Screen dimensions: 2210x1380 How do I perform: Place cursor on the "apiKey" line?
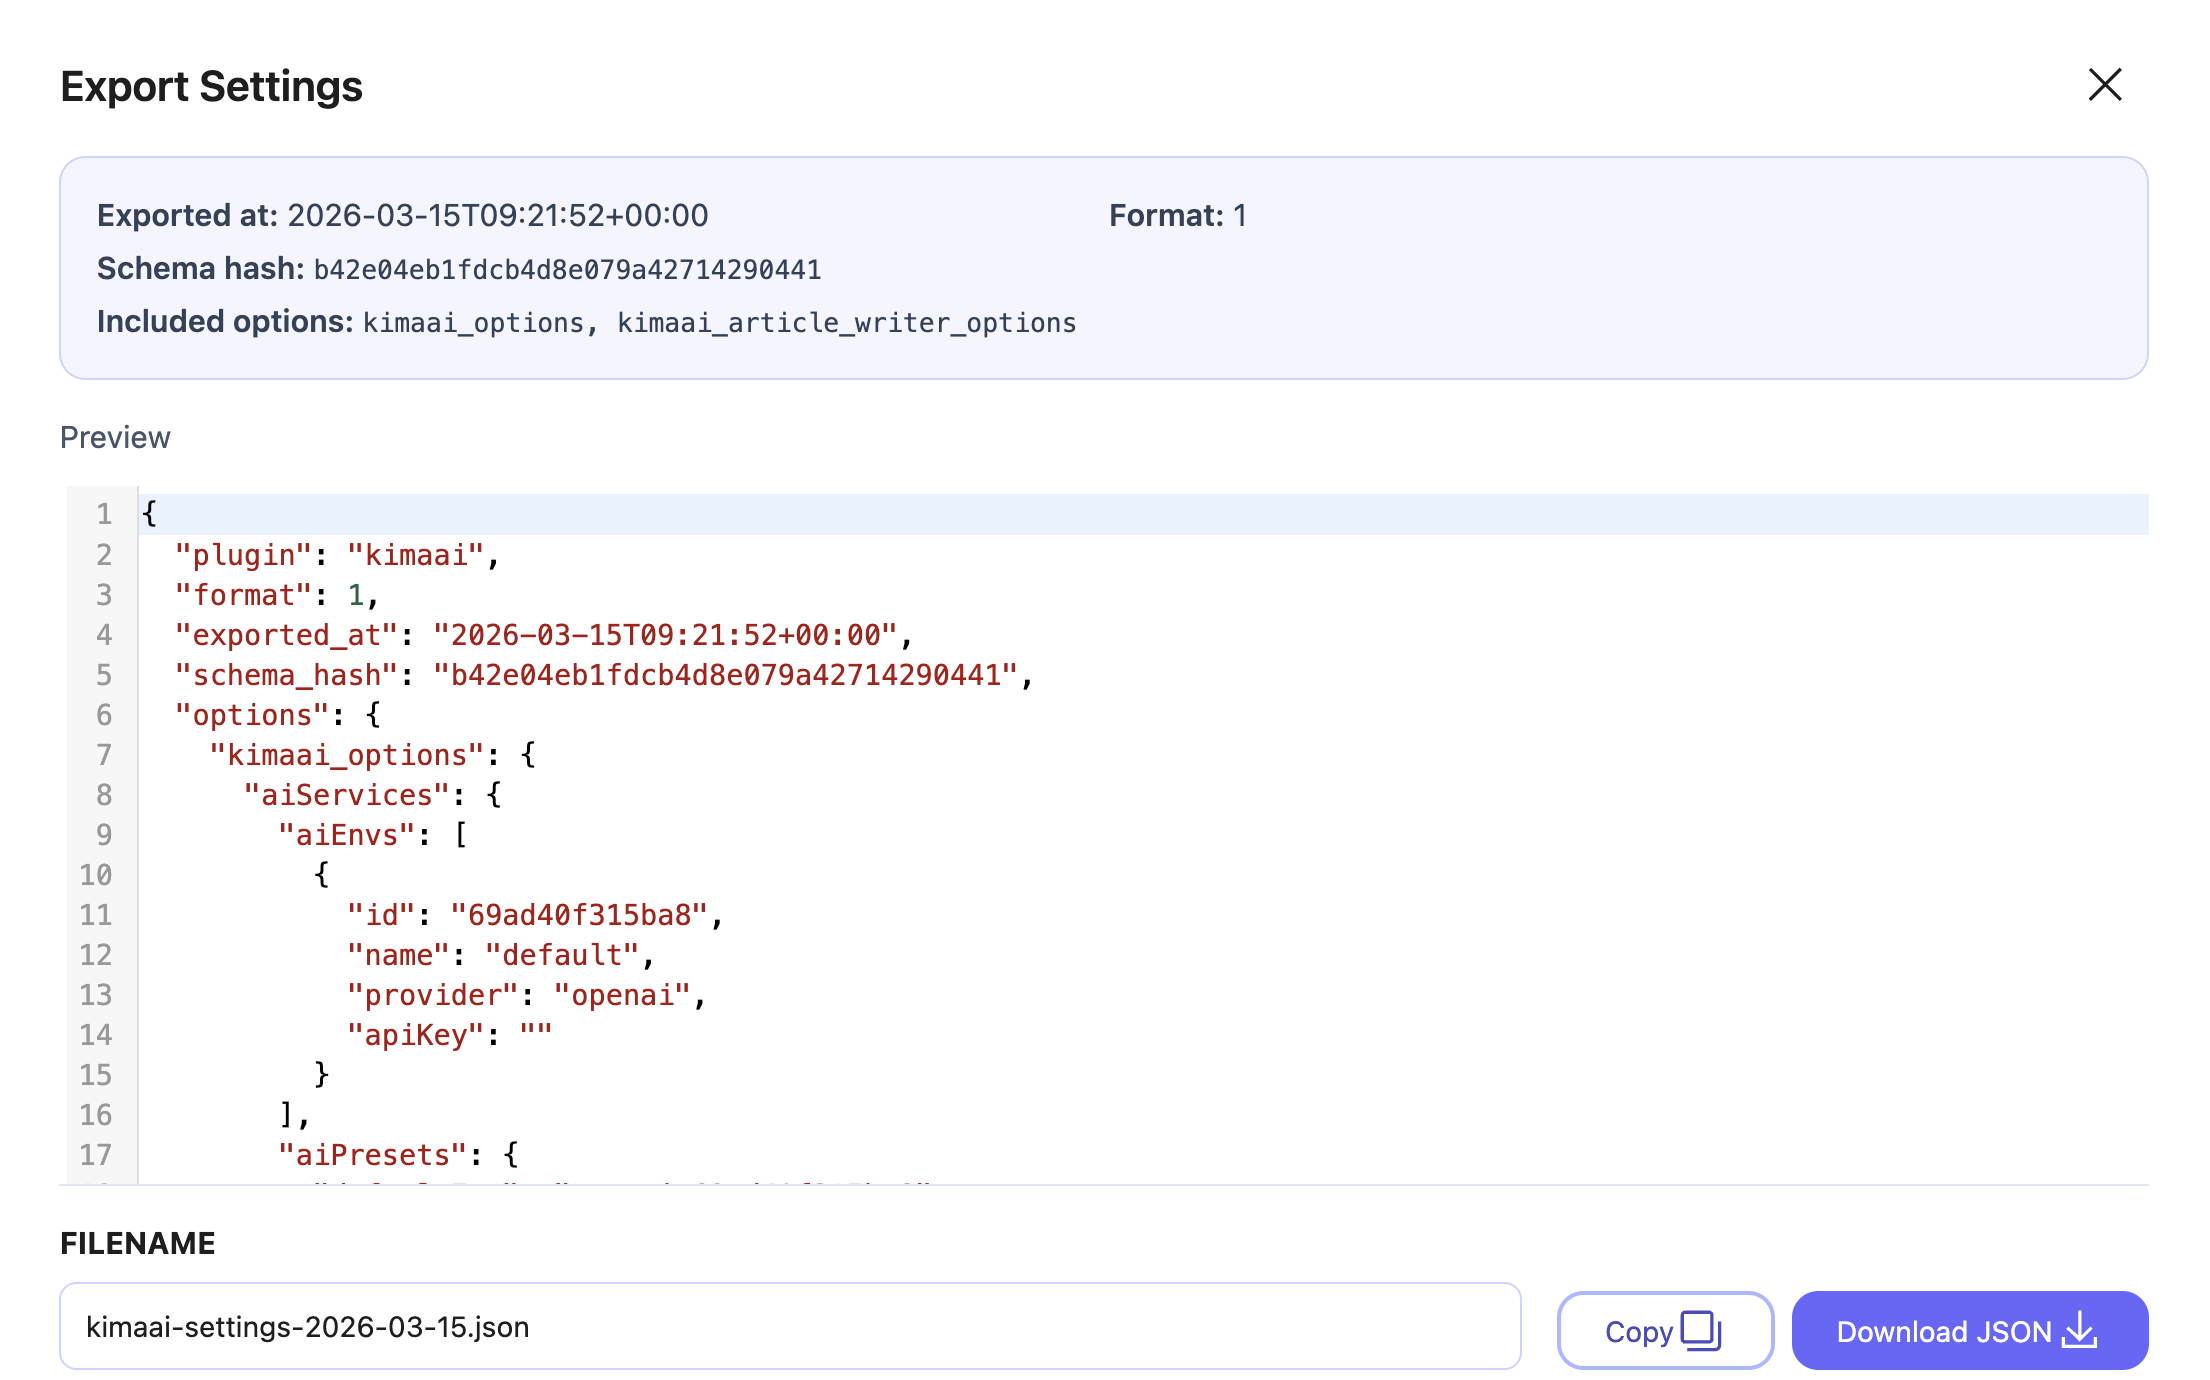tap(449, 1035)
